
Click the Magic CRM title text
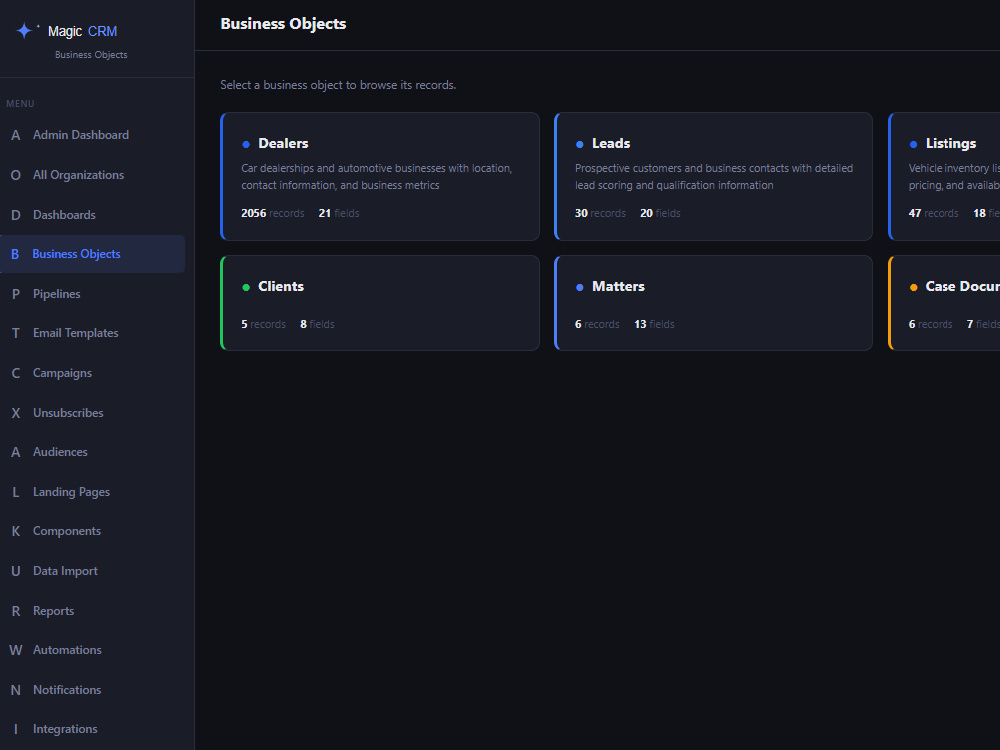(x=82, y=31)
